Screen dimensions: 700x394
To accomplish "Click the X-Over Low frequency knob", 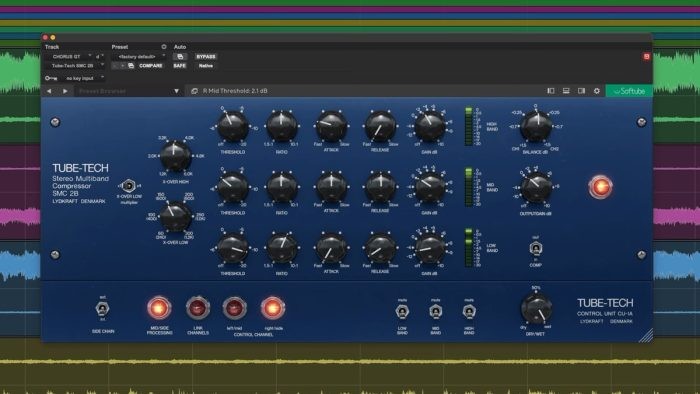I will [x=175, y=216].
